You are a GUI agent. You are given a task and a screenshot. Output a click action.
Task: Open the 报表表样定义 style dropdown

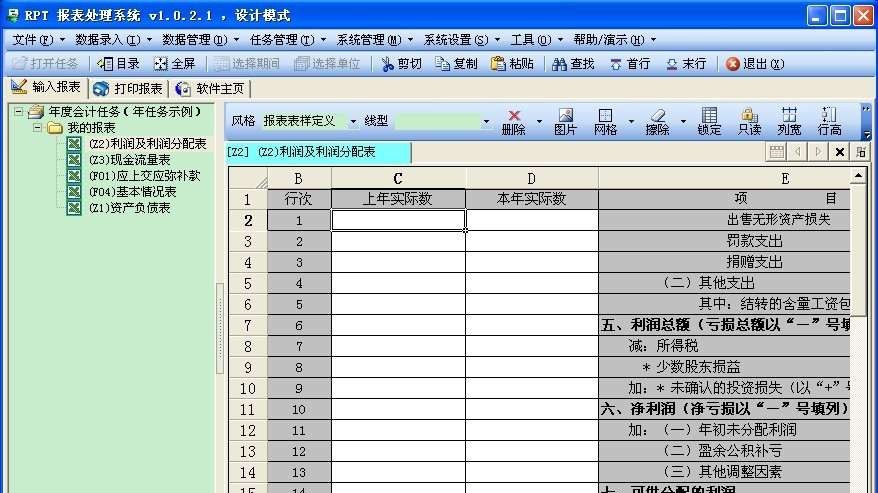(353, 121)
